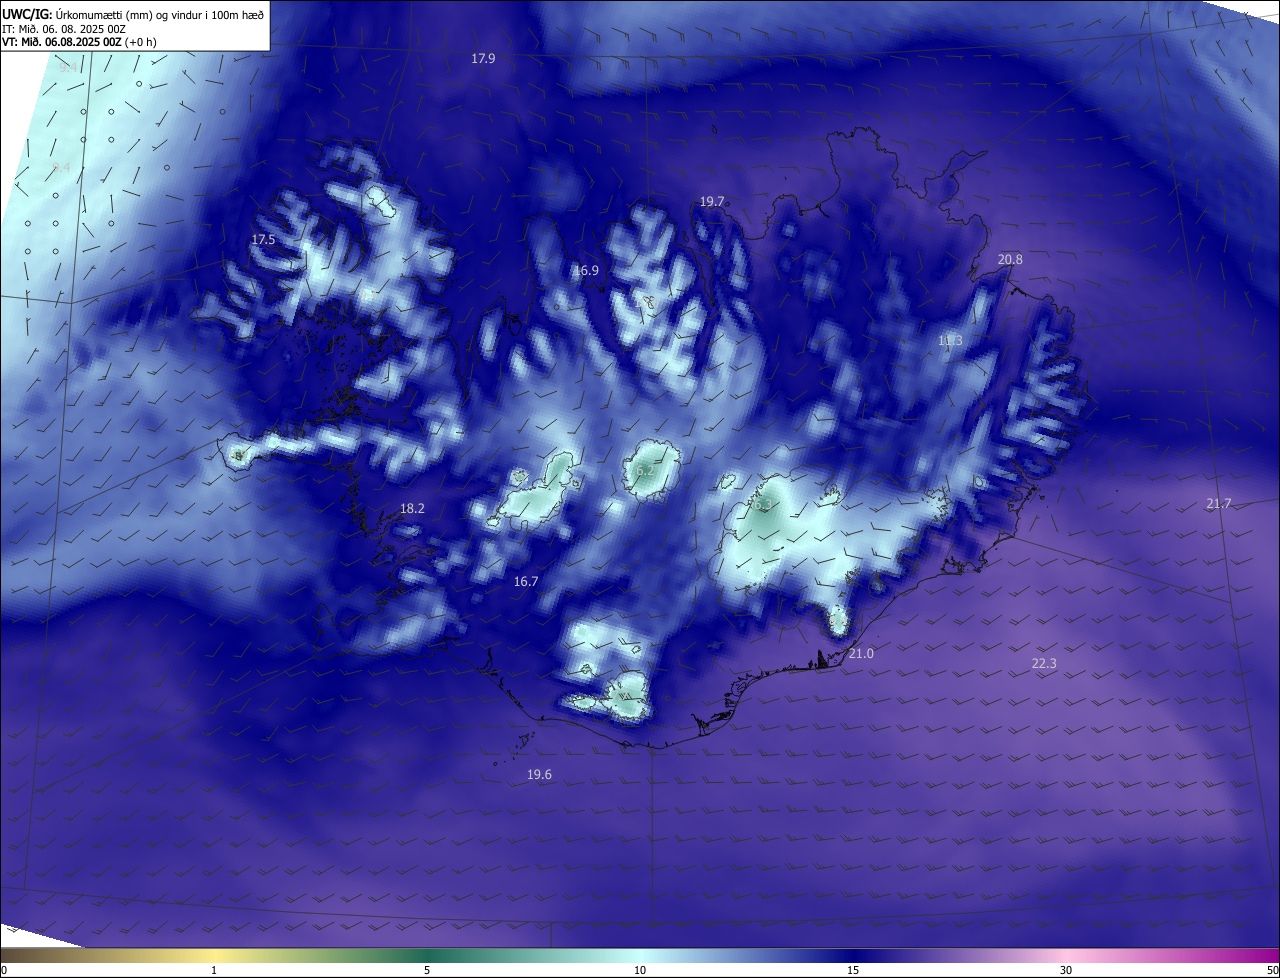Click the 20.8 value label

1010,260
